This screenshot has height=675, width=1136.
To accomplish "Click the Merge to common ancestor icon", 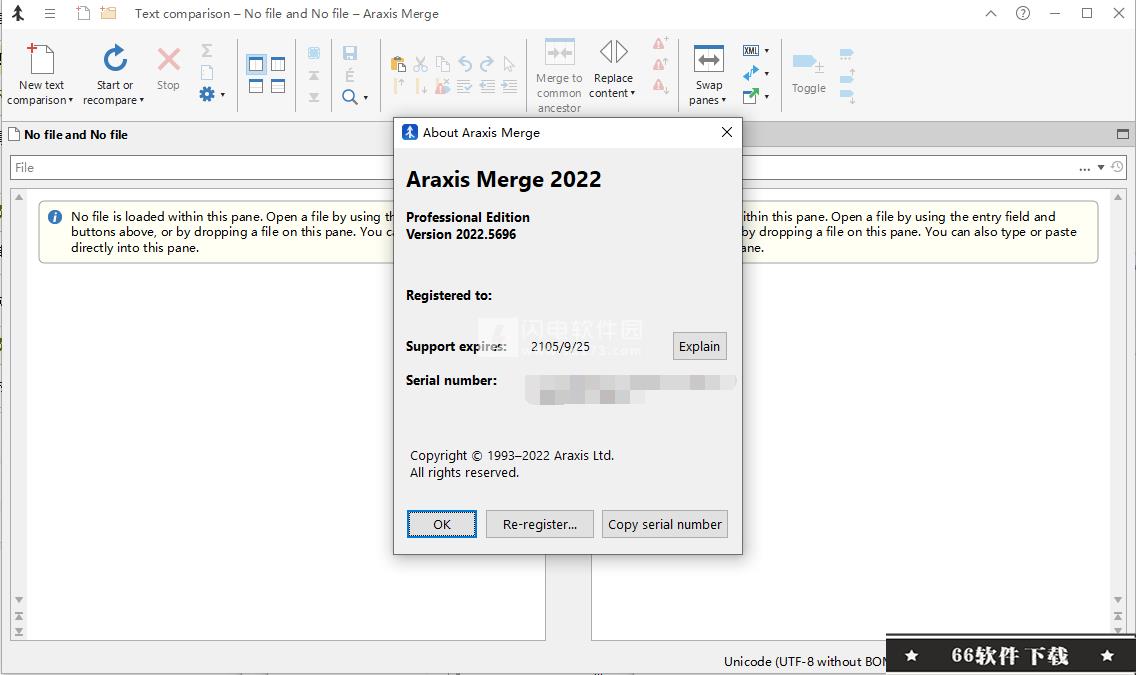I will pyautogui.click(x=559, y=52).
